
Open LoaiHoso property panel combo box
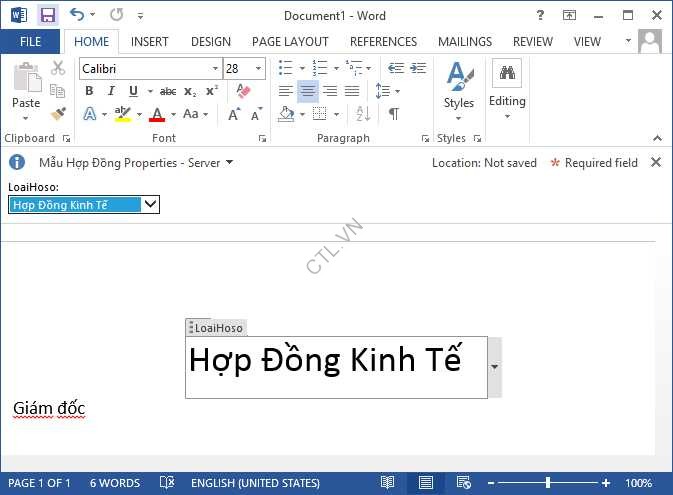pyautogui.click(x=84, y=204)
